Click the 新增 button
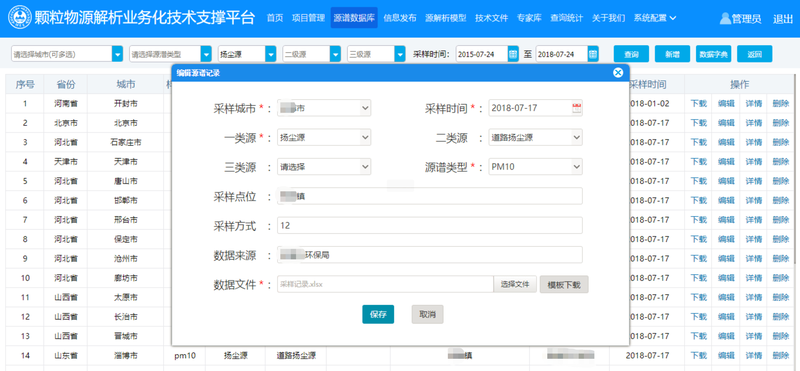This screenshot has width=800, height=371. (x=672, y=54)
